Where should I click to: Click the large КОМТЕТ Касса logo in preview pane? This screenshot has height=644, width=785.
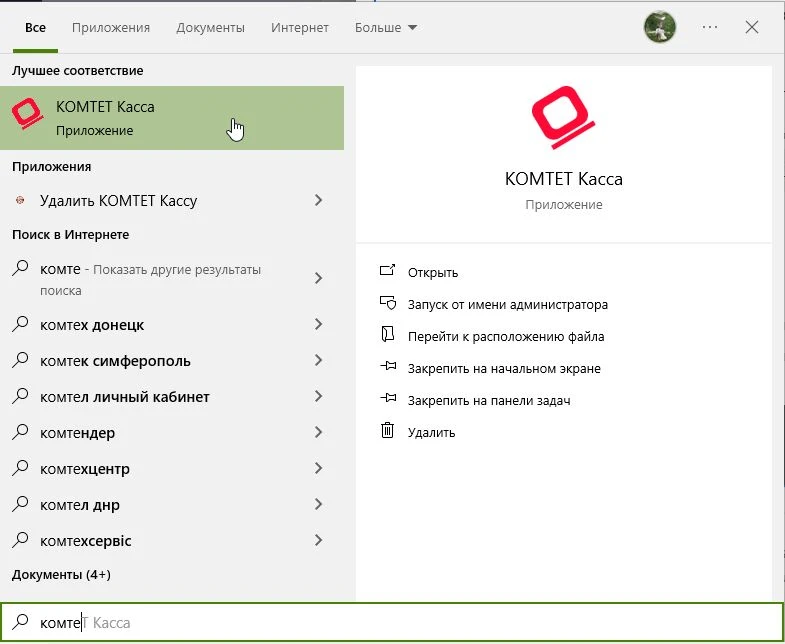pos(563,118)
